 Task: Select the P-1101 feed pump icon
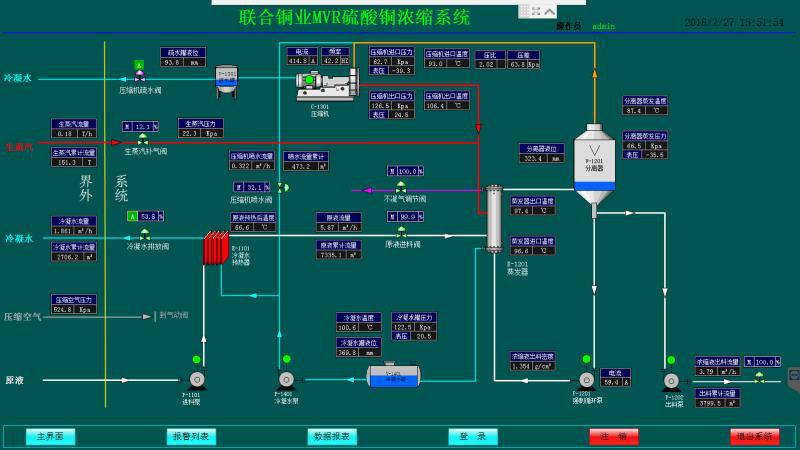[196, 379]
